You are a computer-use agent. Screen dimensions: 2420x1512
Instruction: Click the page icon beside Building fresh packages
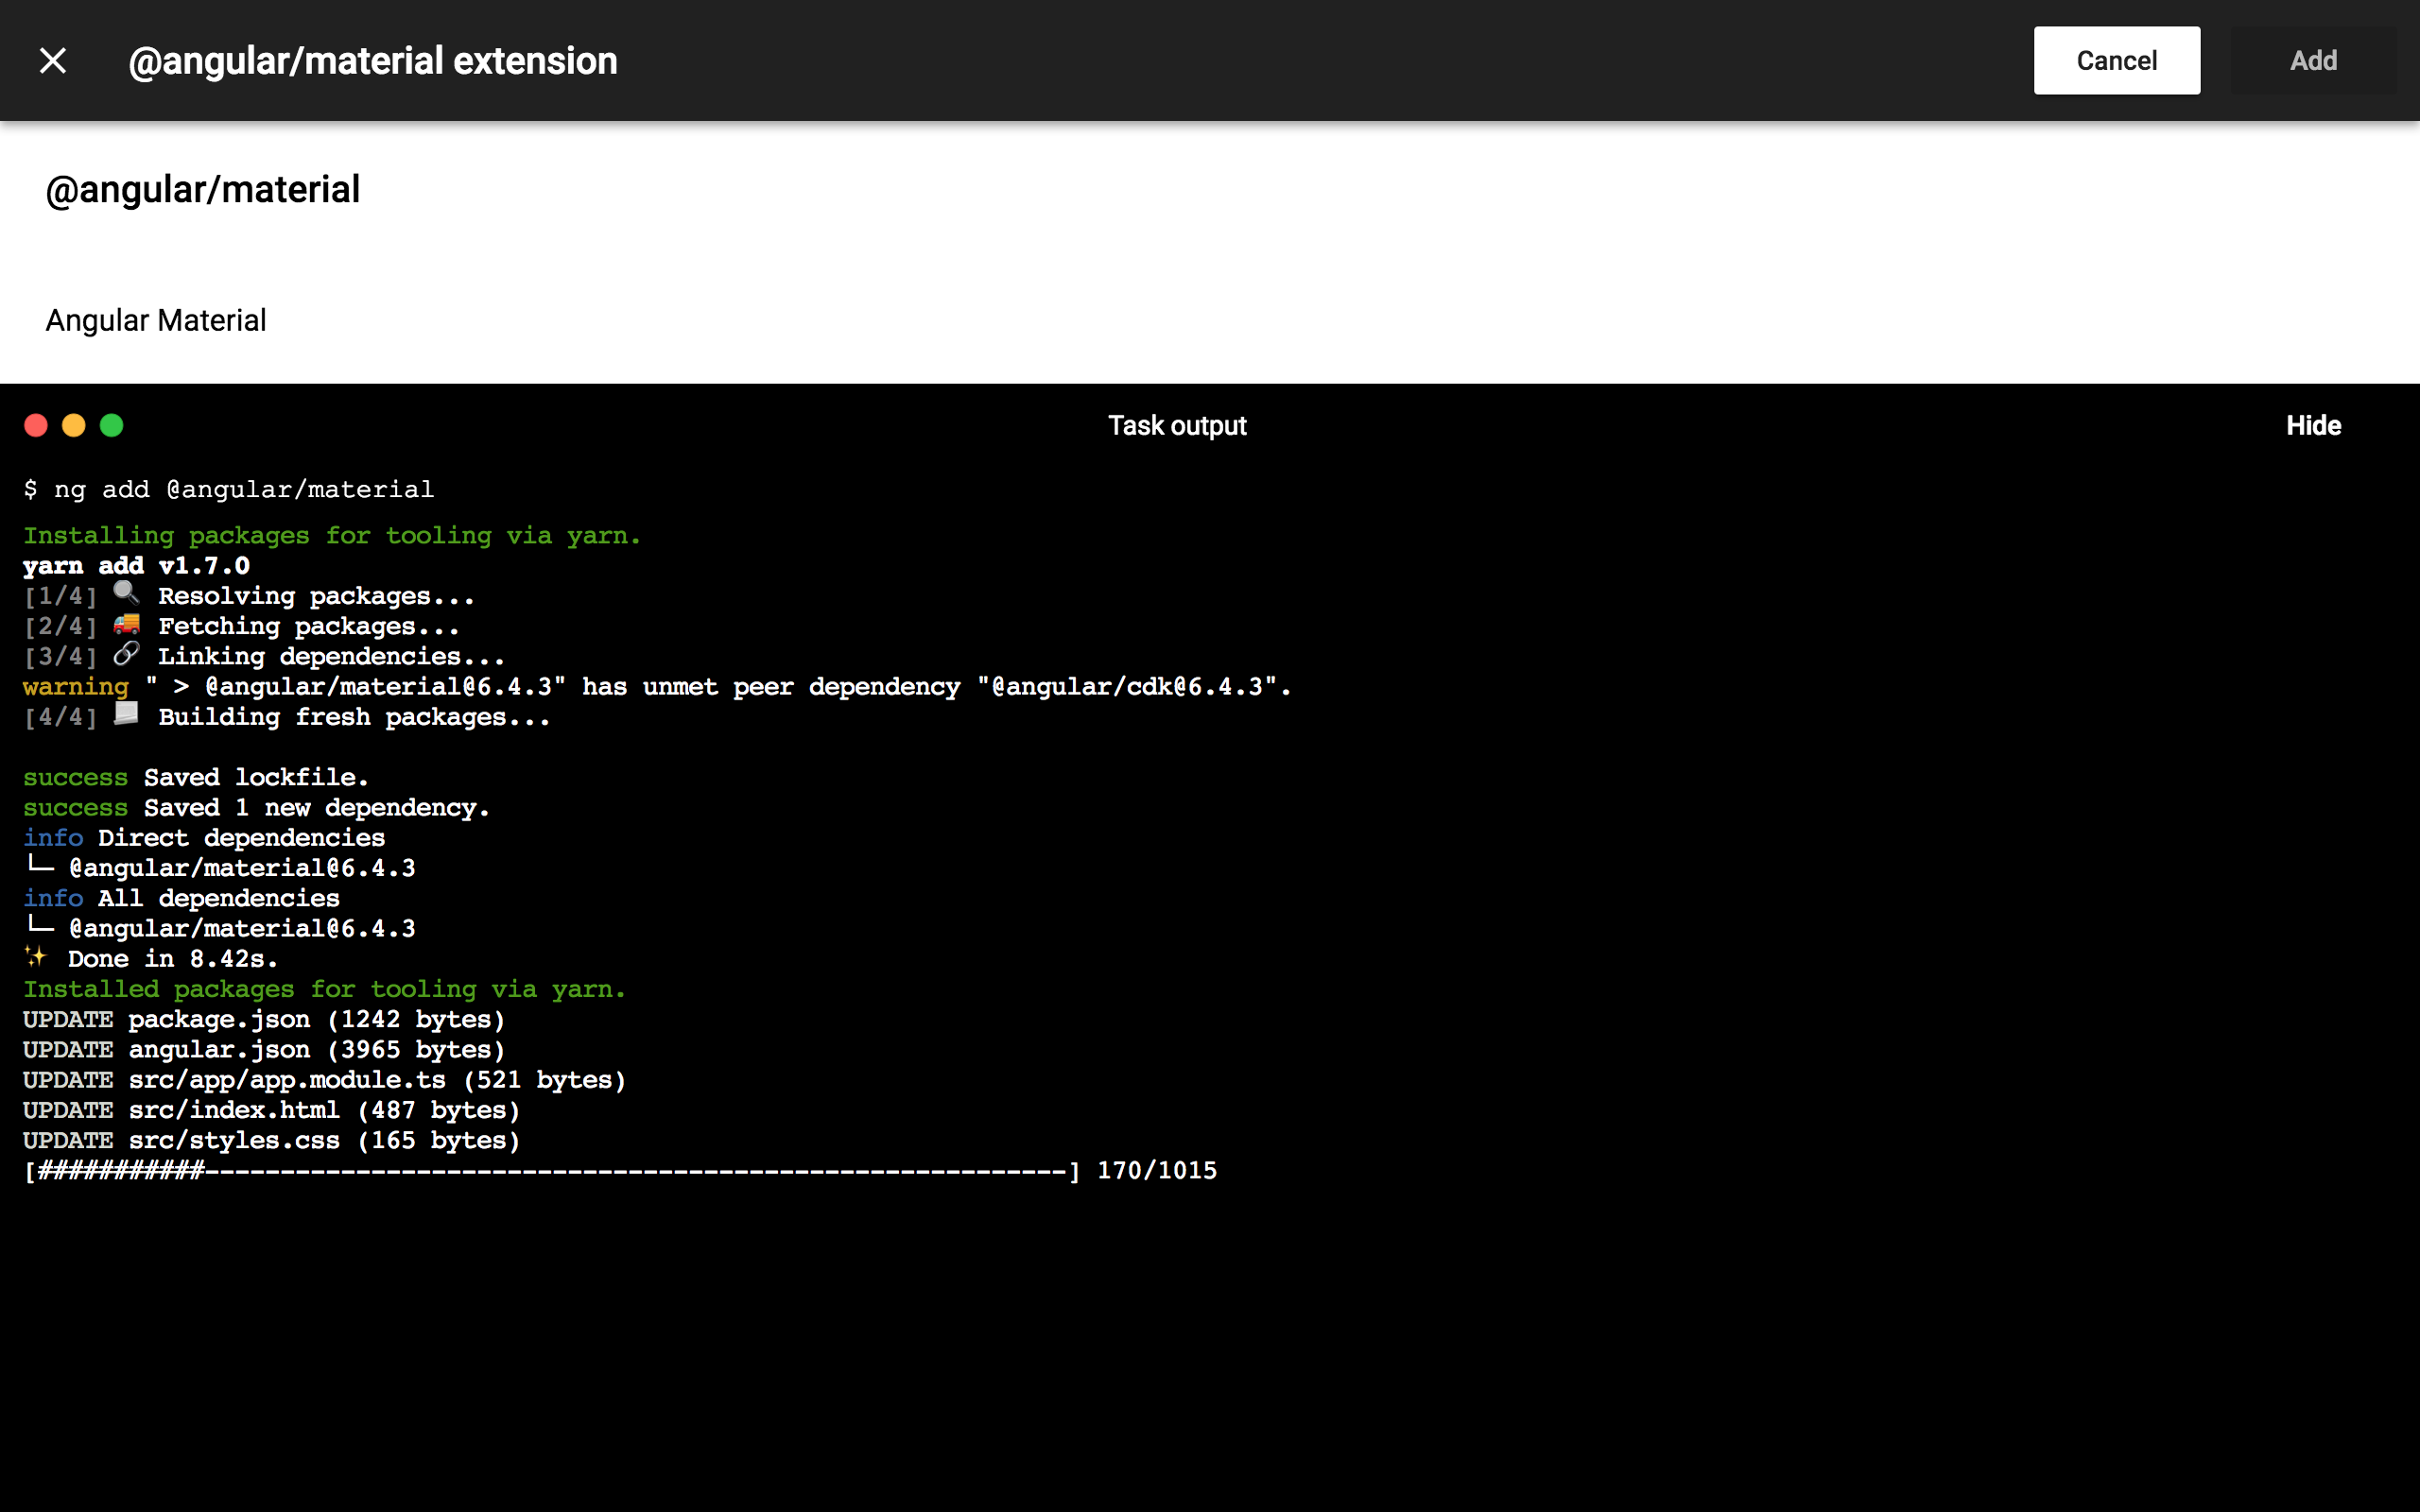[x=126, y=714]
